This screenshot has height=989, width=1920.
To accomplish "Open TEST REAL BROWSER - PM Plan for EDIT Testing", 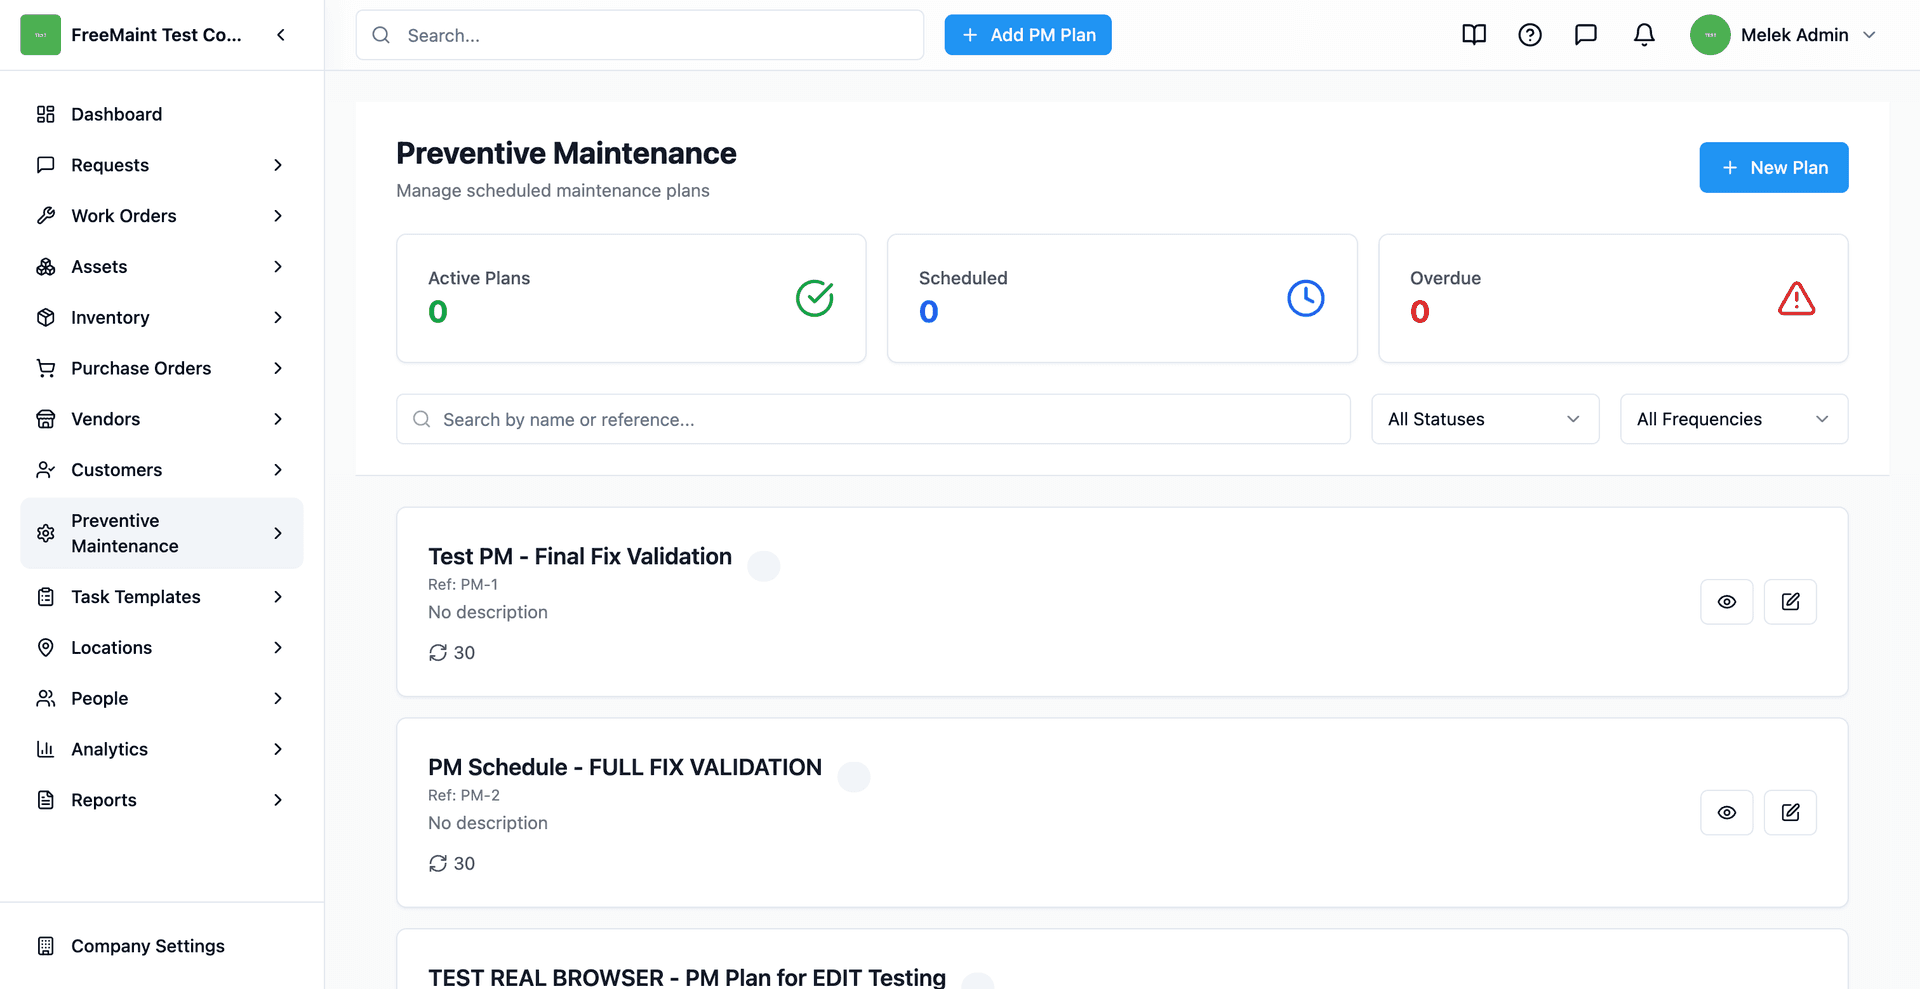I will coord(687,977).
